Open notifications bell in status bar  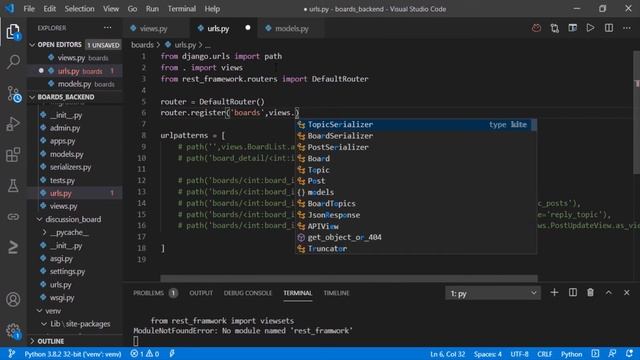(x=629, y=353)
